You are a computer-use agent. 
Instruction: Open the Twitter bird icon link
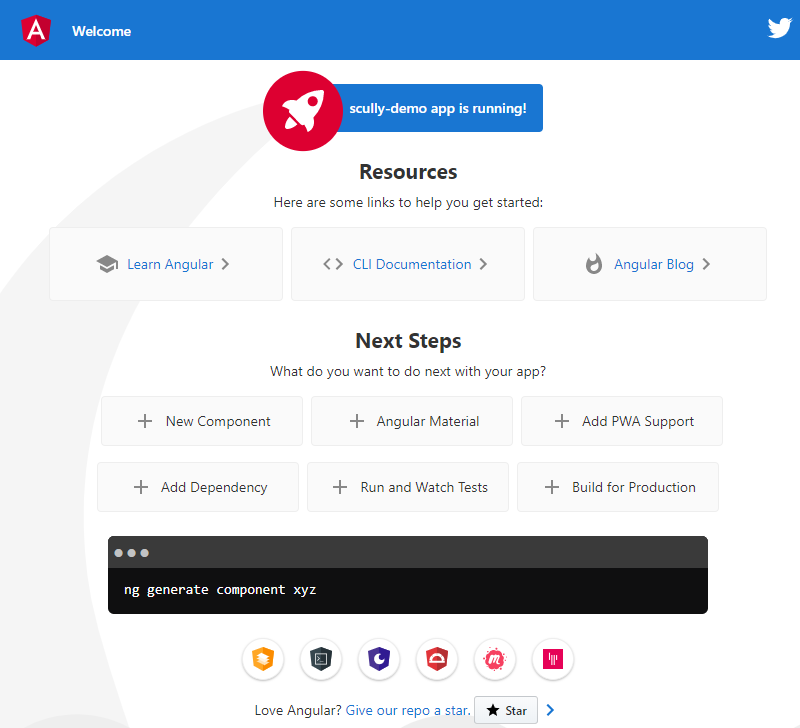780,28
